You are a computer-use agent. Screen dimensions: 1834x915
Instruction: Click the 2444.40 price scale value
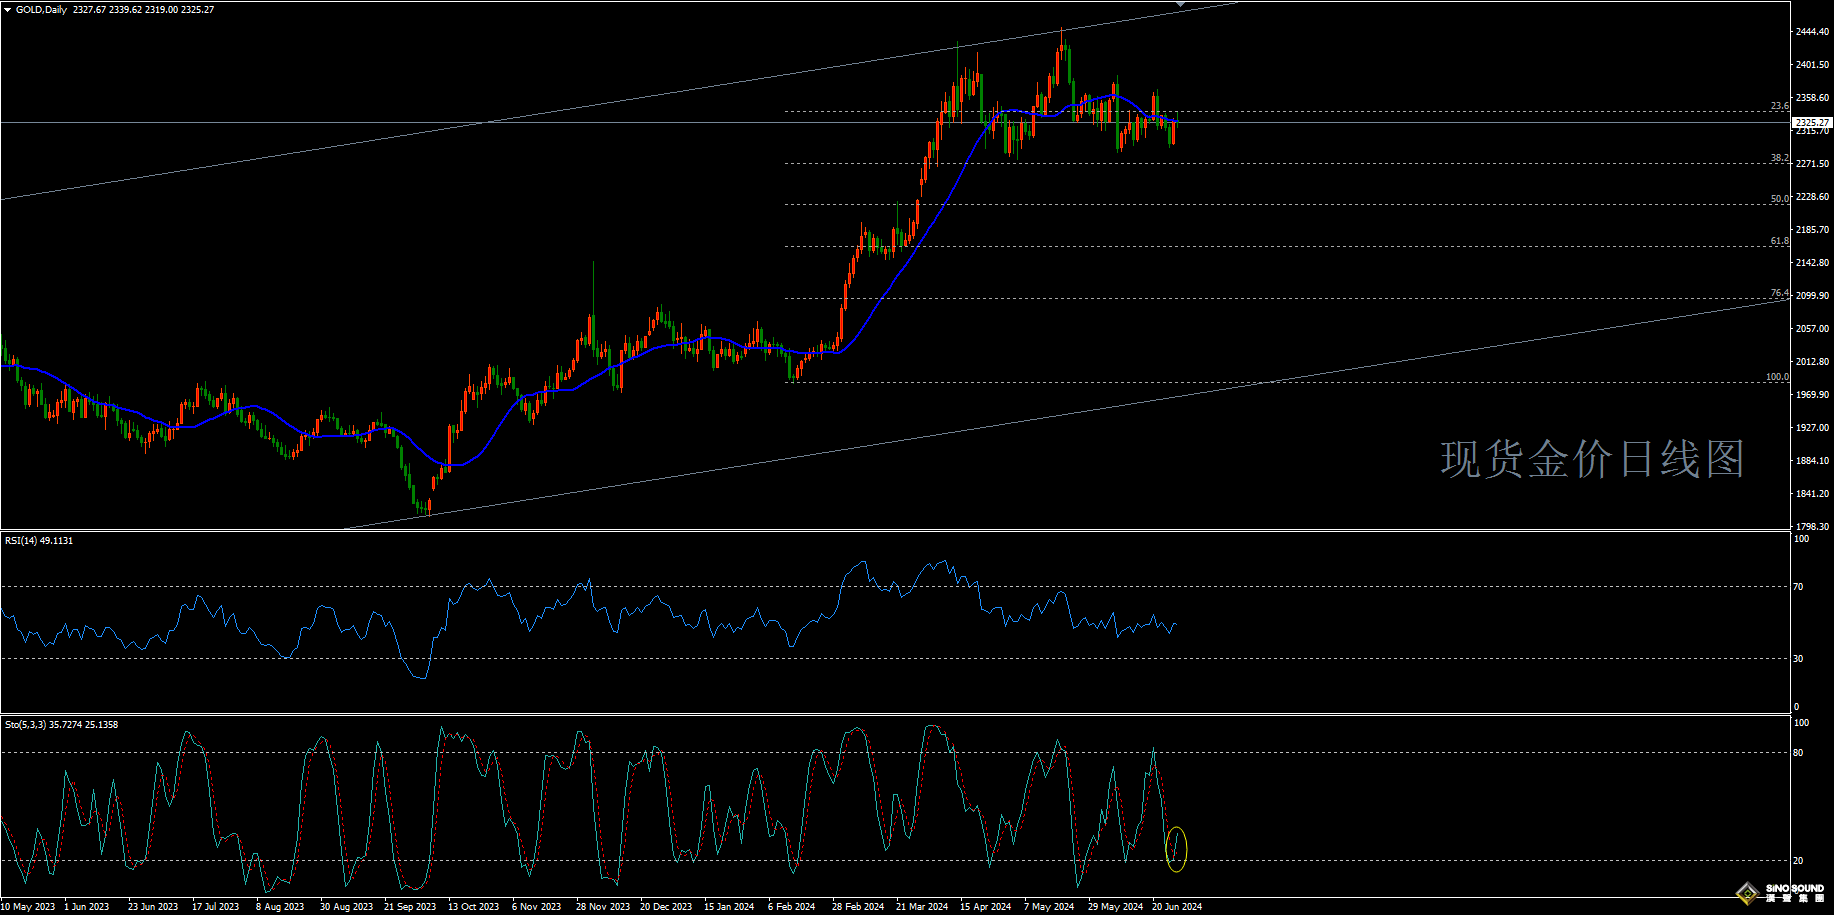tap(1812, 32)
